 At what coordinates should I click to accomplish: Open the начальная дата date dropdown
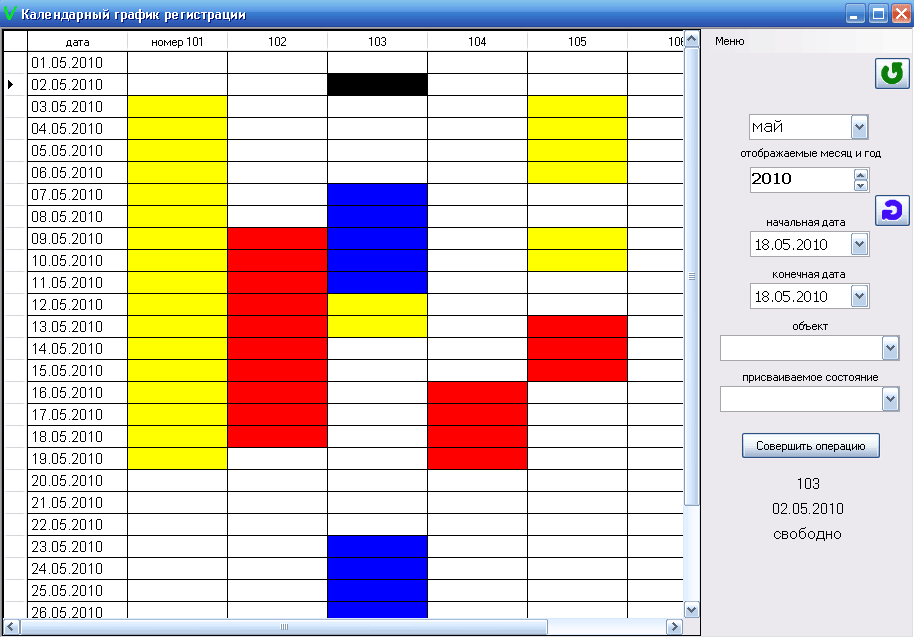859,244
